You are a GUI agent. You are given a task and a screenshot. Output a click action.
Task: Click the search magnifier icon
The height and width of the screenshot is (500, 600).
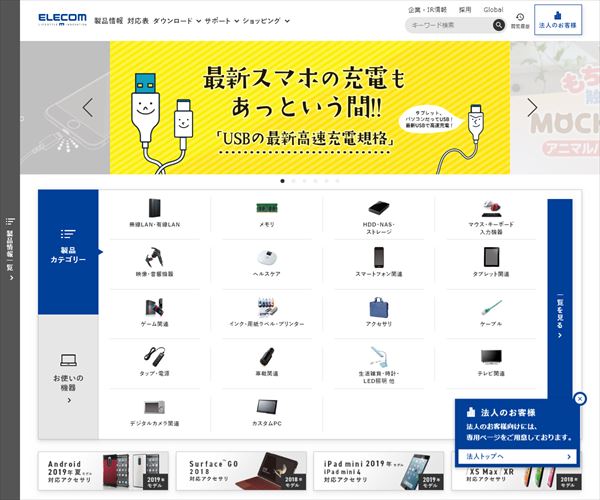[x=498, y=25]
